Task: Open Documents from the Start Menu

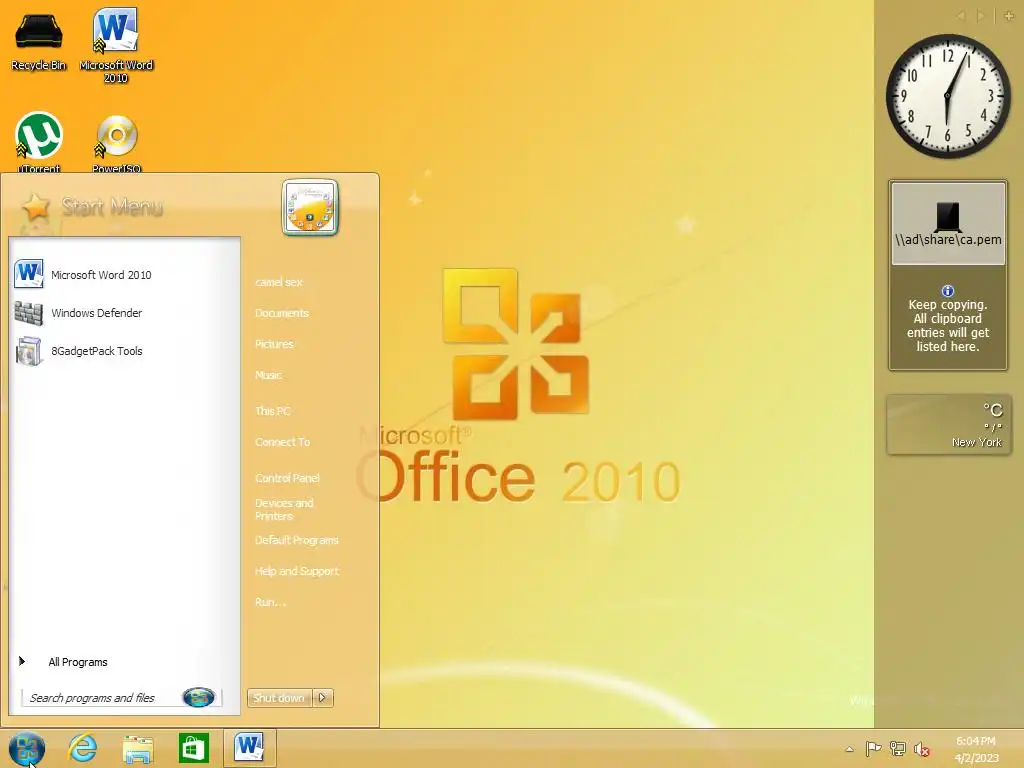Action: pos(281,313)
